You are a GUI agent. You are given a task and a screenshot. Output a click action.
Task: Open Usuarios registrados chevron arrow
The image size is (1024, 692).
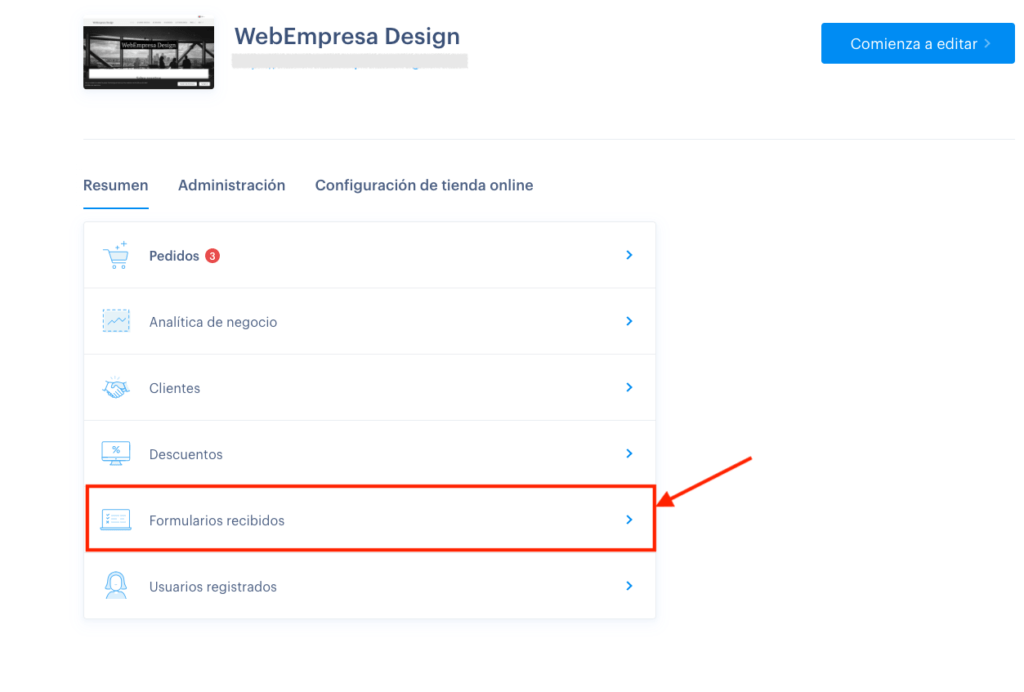point(629,586)
